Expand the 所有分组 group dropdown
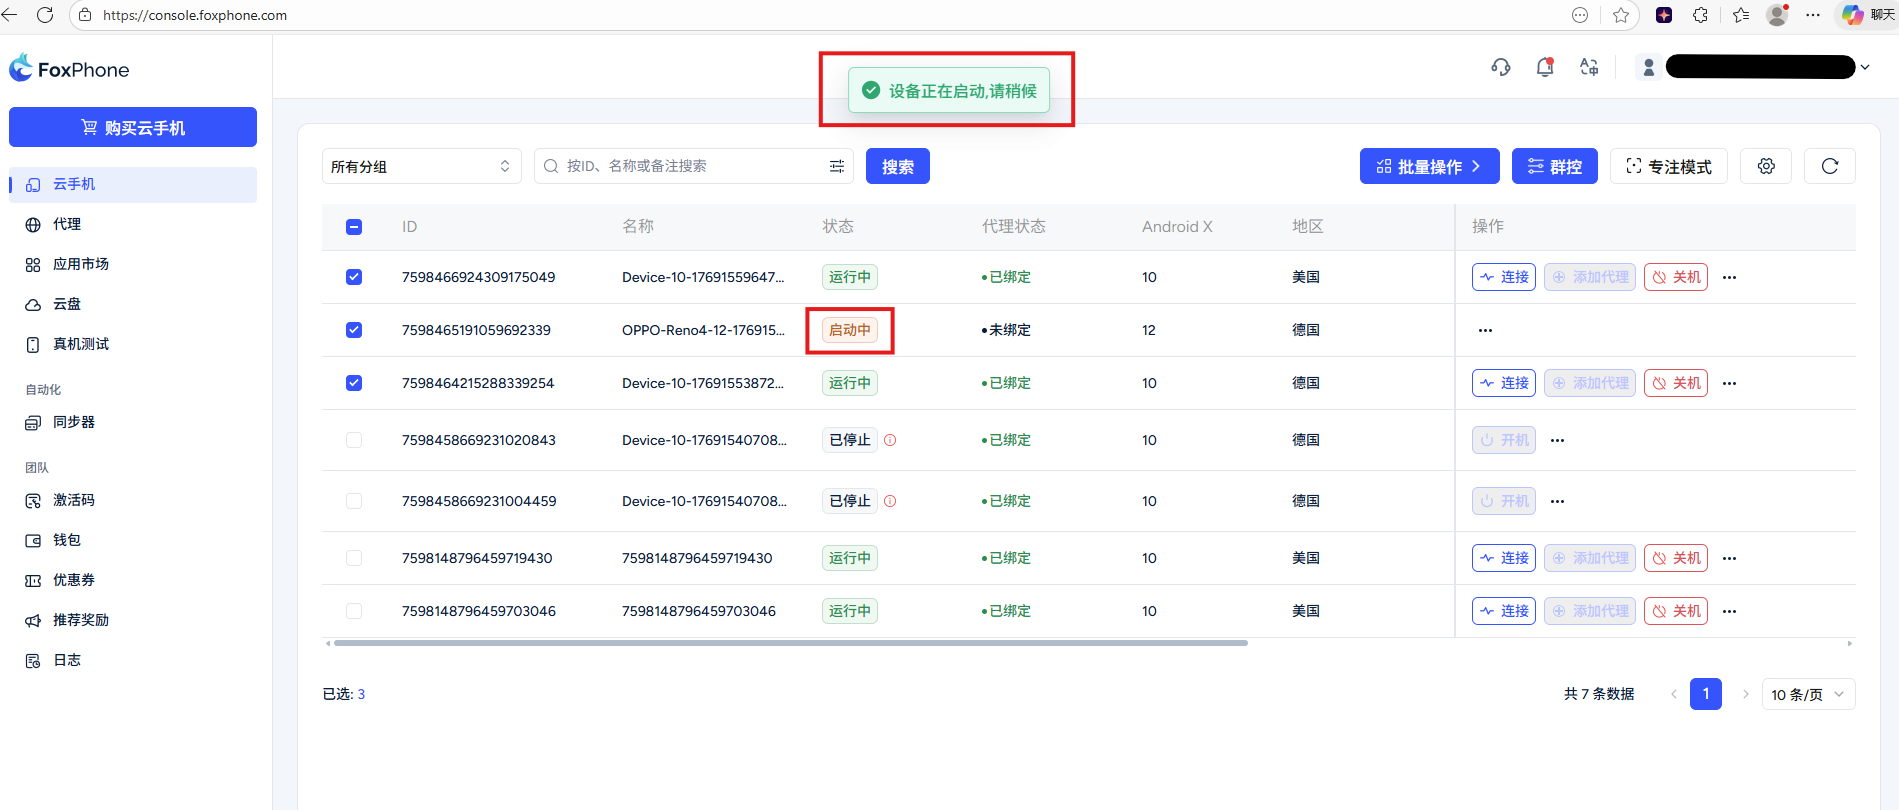Viewport: 1899px width, 810px height. [x=421, y=166]
